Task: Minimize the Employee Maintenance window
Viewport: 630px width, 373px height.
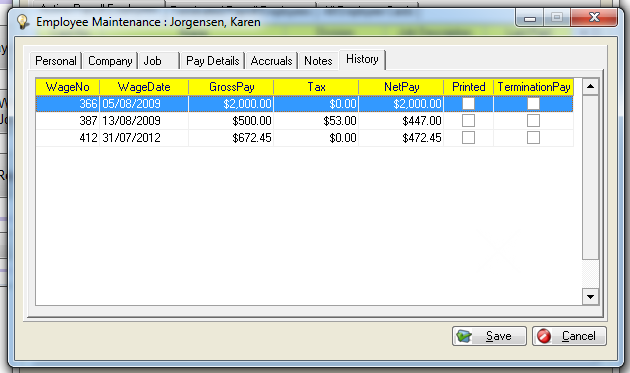Action: pos(530,18)
